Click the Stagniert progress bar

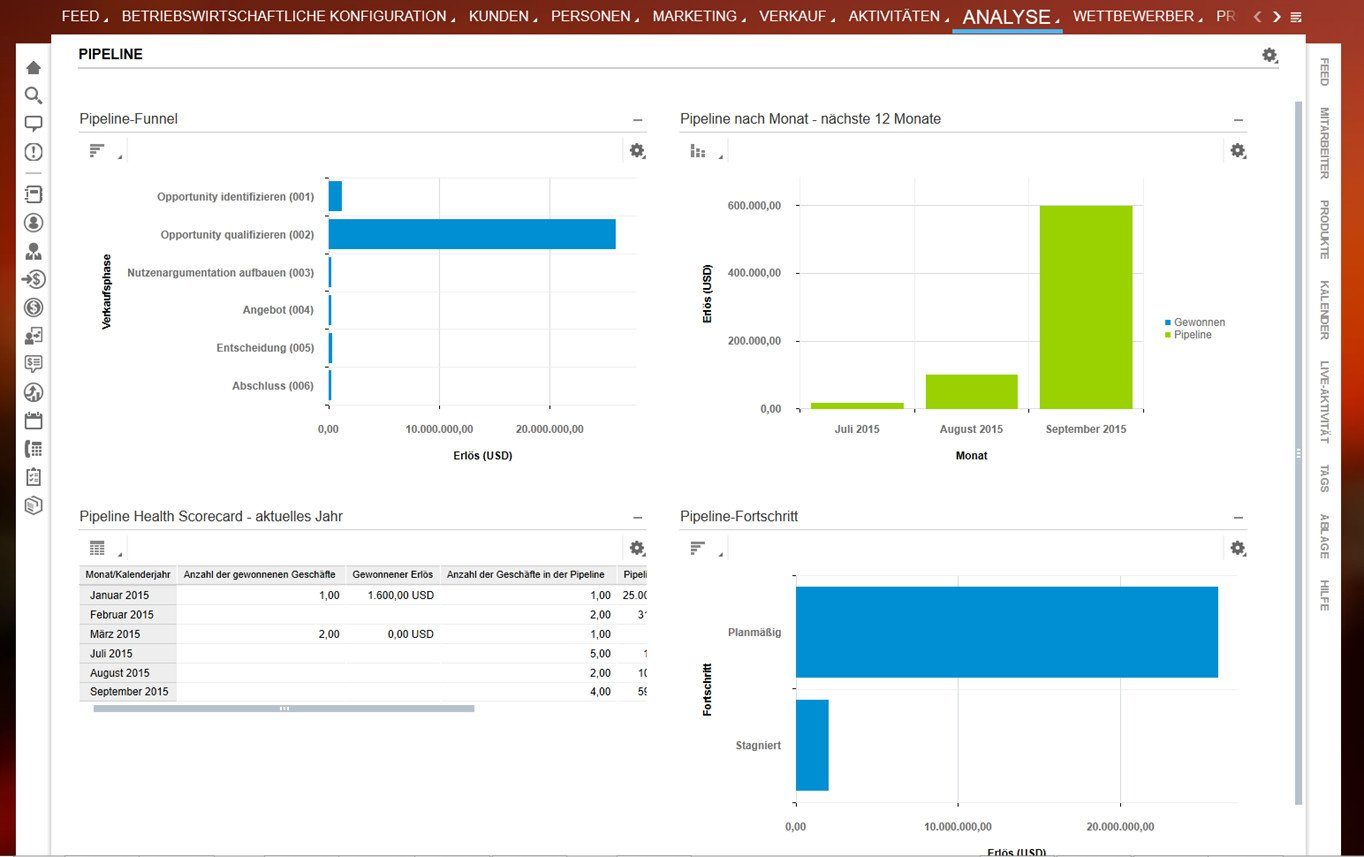point(812,745)
